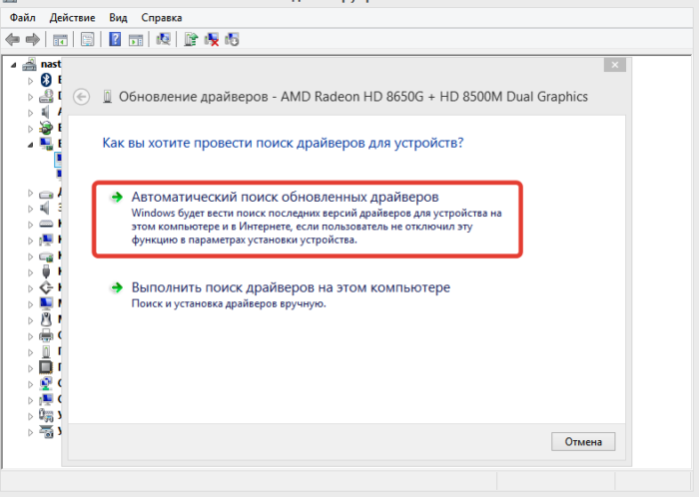Expand the USB controllers node
The image size is (699, 497).
click(x=30, y=272)
